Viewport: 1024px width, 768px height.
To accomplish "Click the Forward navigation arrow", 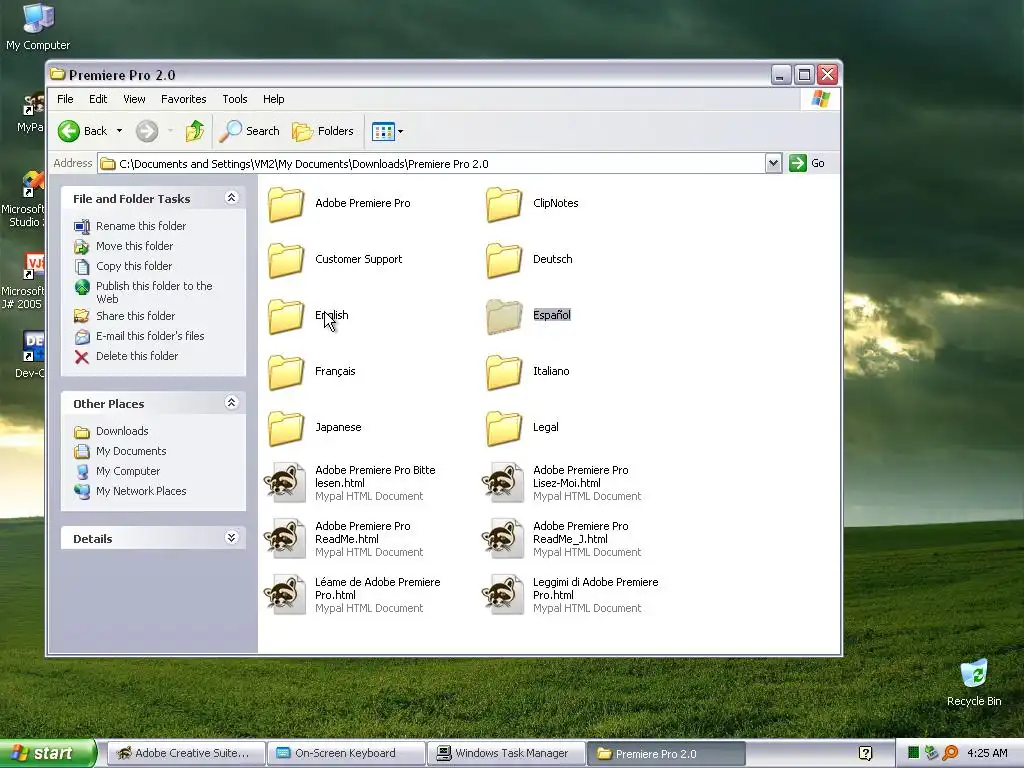I will [147, 131].
